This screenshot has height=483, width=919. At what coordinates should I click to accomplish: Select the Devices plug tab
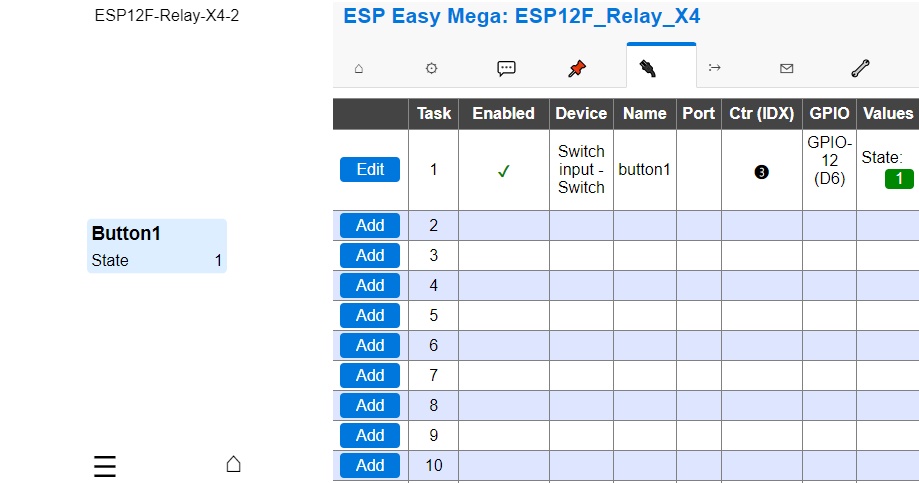coord(648,69)
